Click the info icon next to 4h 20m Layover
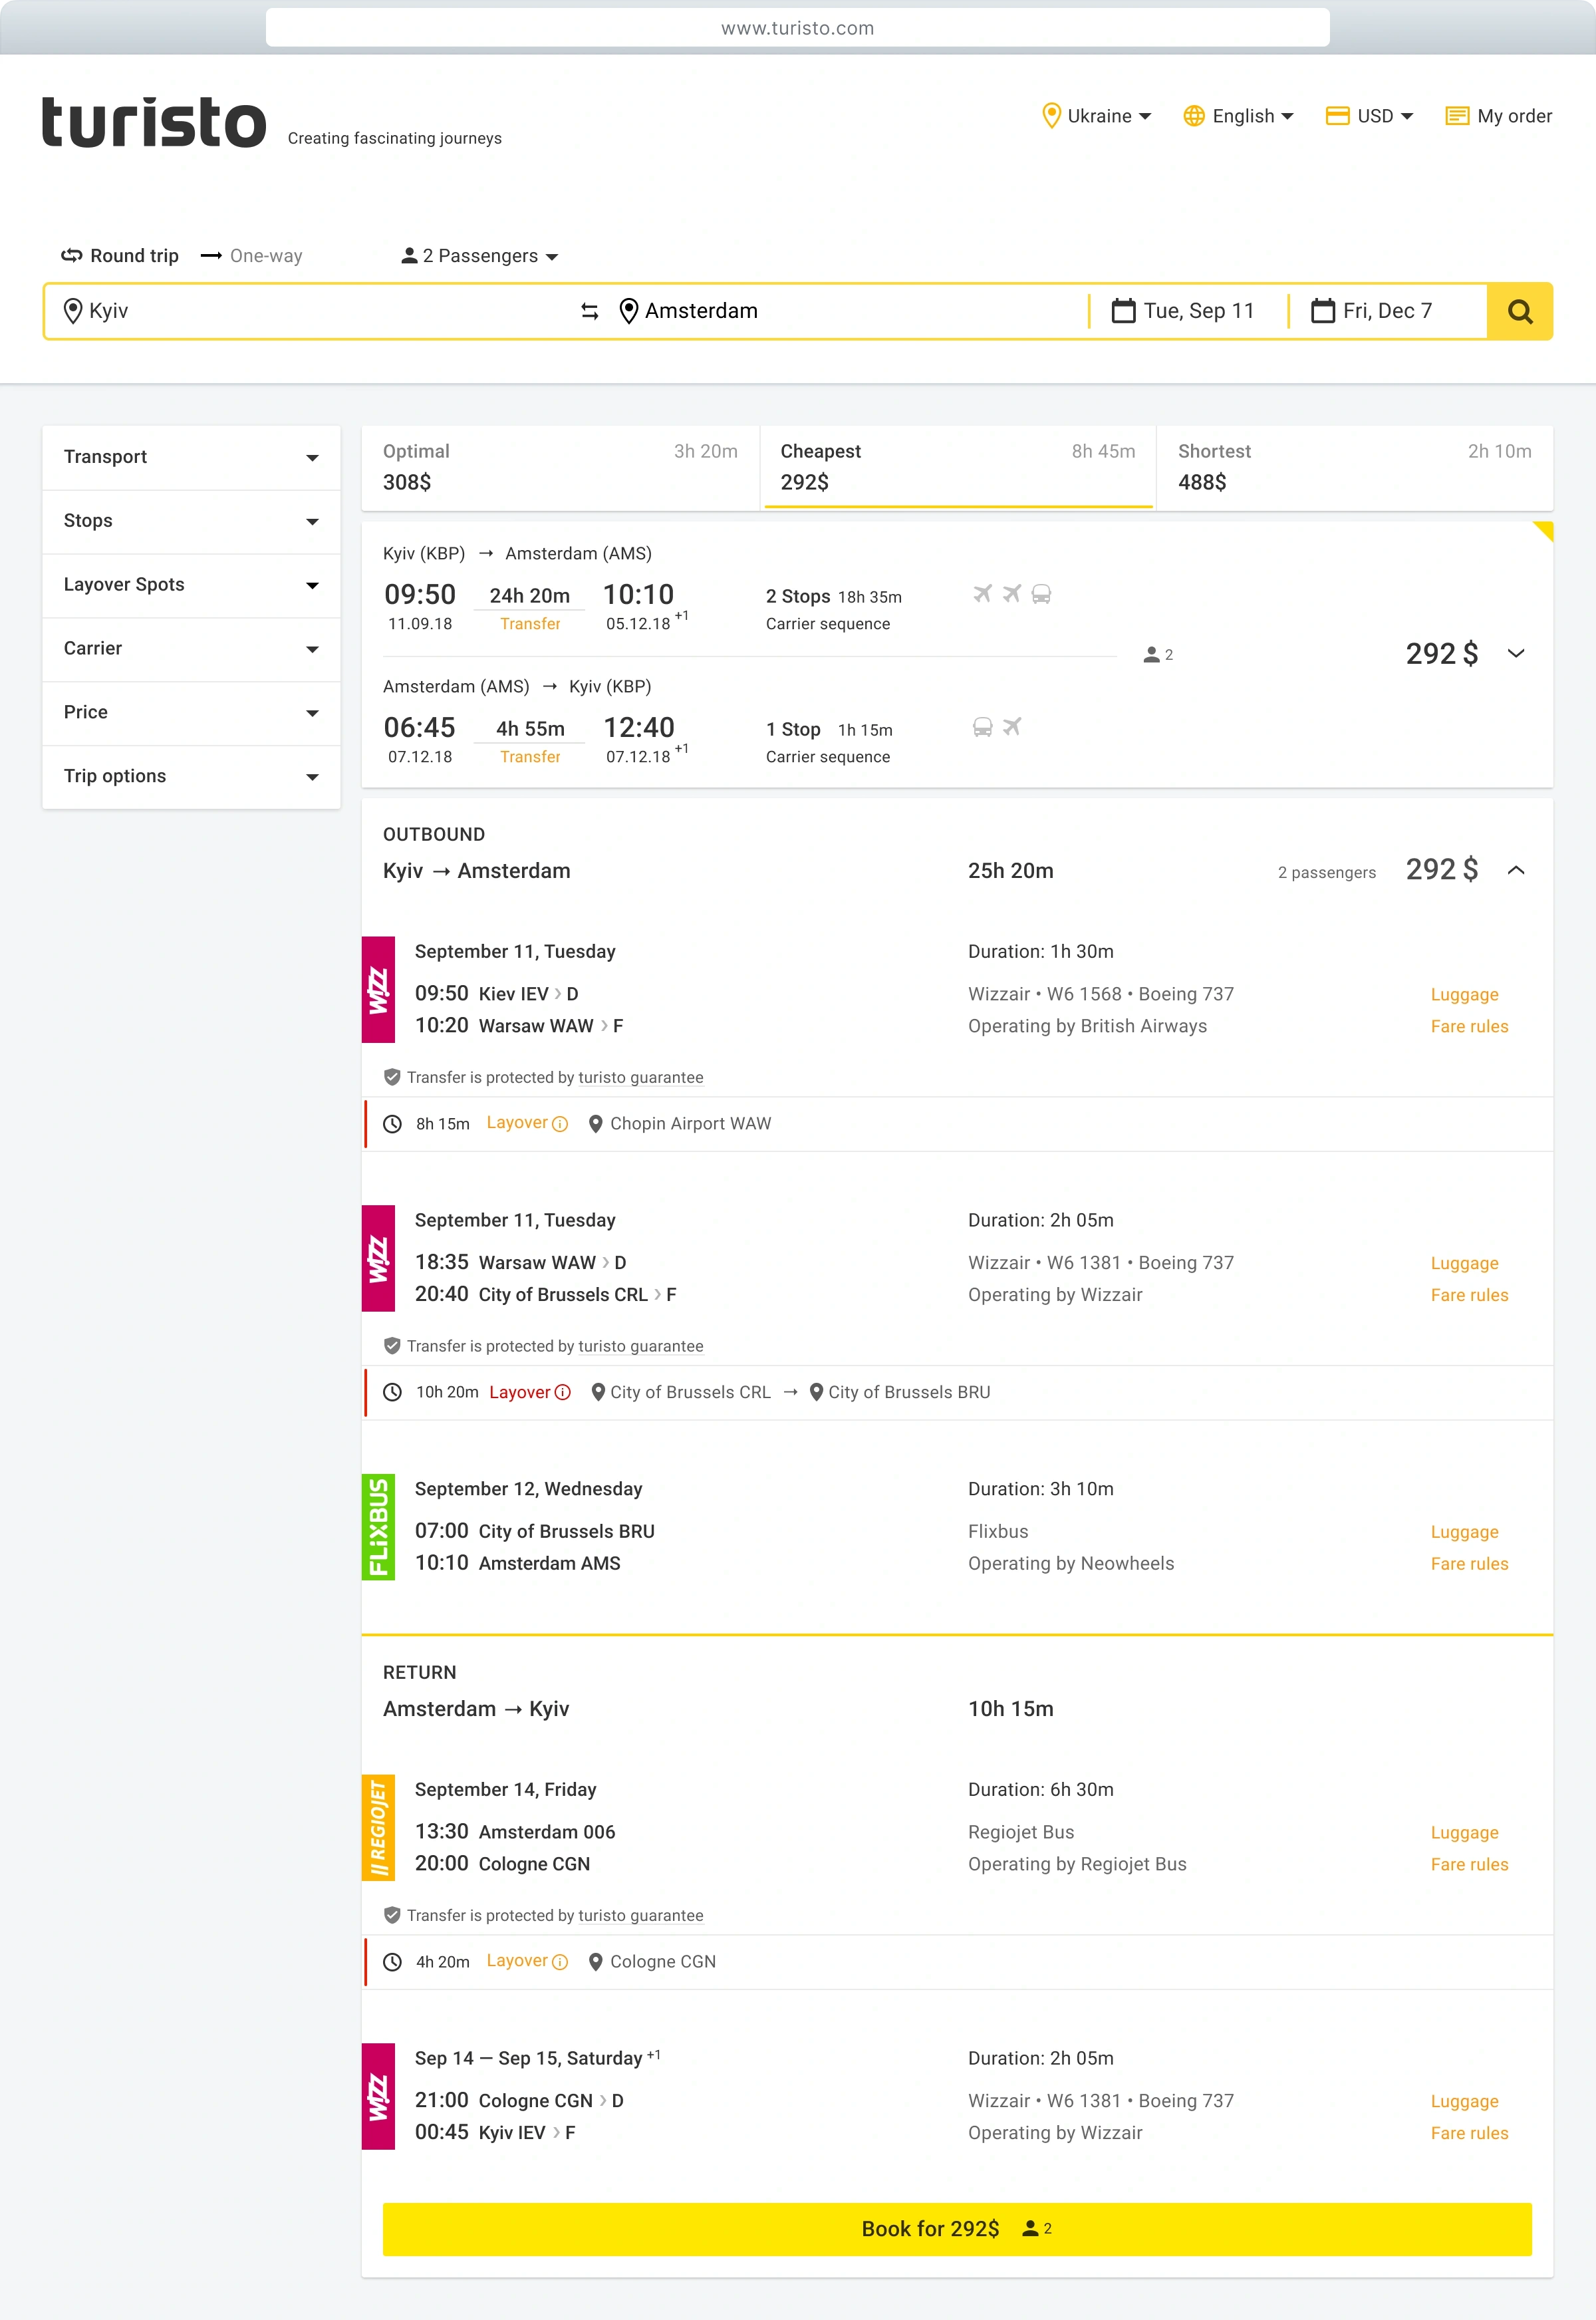1596x2320 pixels. click(560, 1961)
